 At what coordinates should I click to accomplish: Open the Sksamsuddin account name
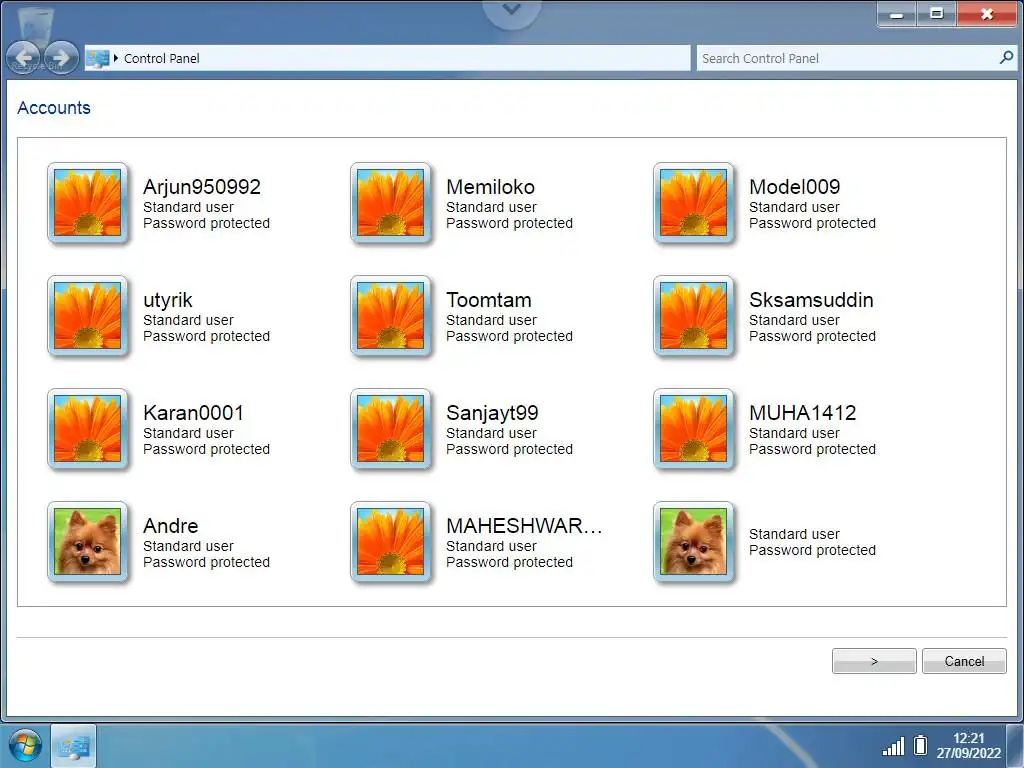(811, 300)
